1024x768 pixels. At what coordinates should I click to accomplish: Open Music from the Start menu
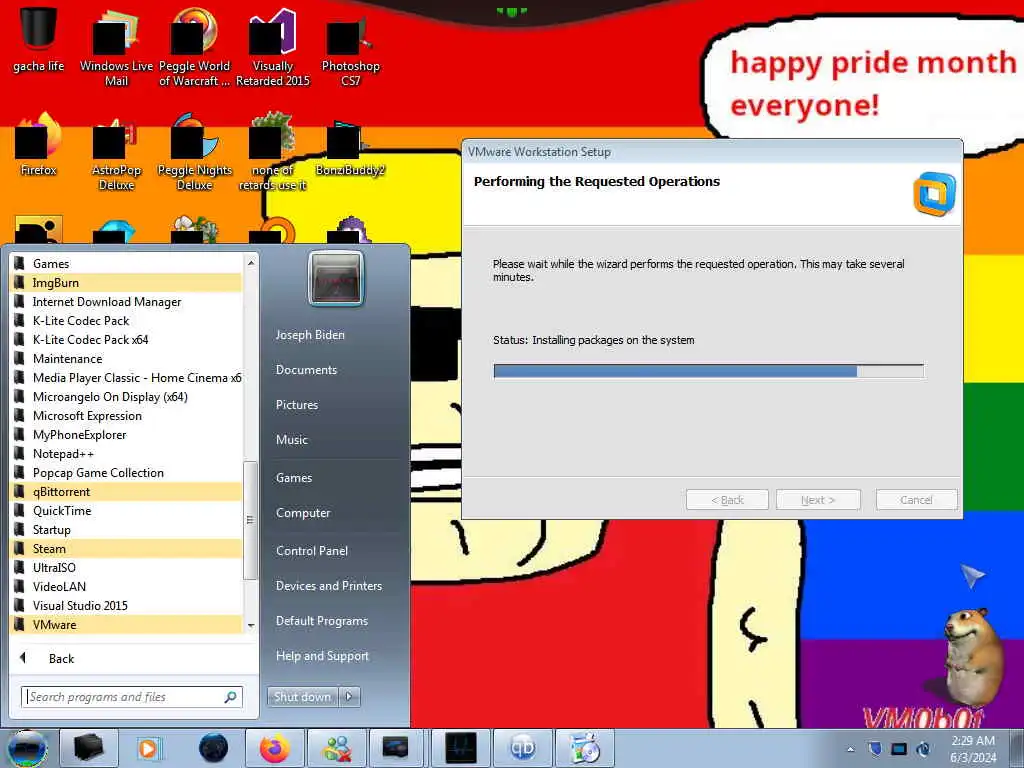pos(292,440)
